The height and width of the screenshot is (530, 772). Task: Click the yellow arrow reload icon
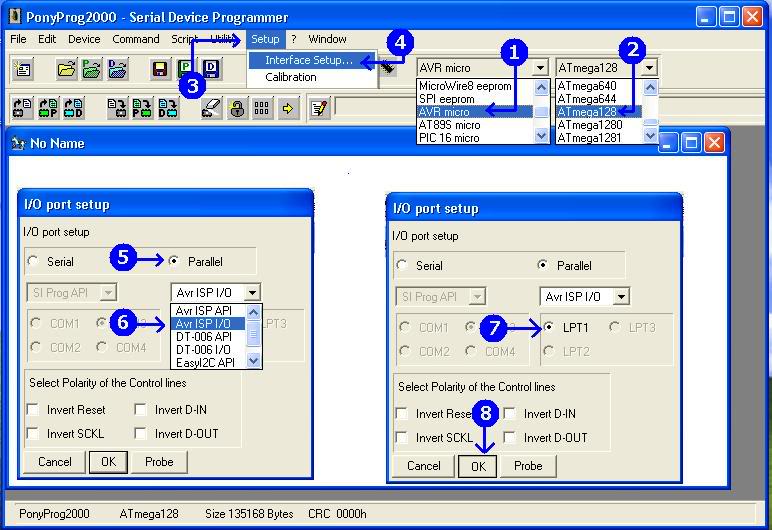288,108
